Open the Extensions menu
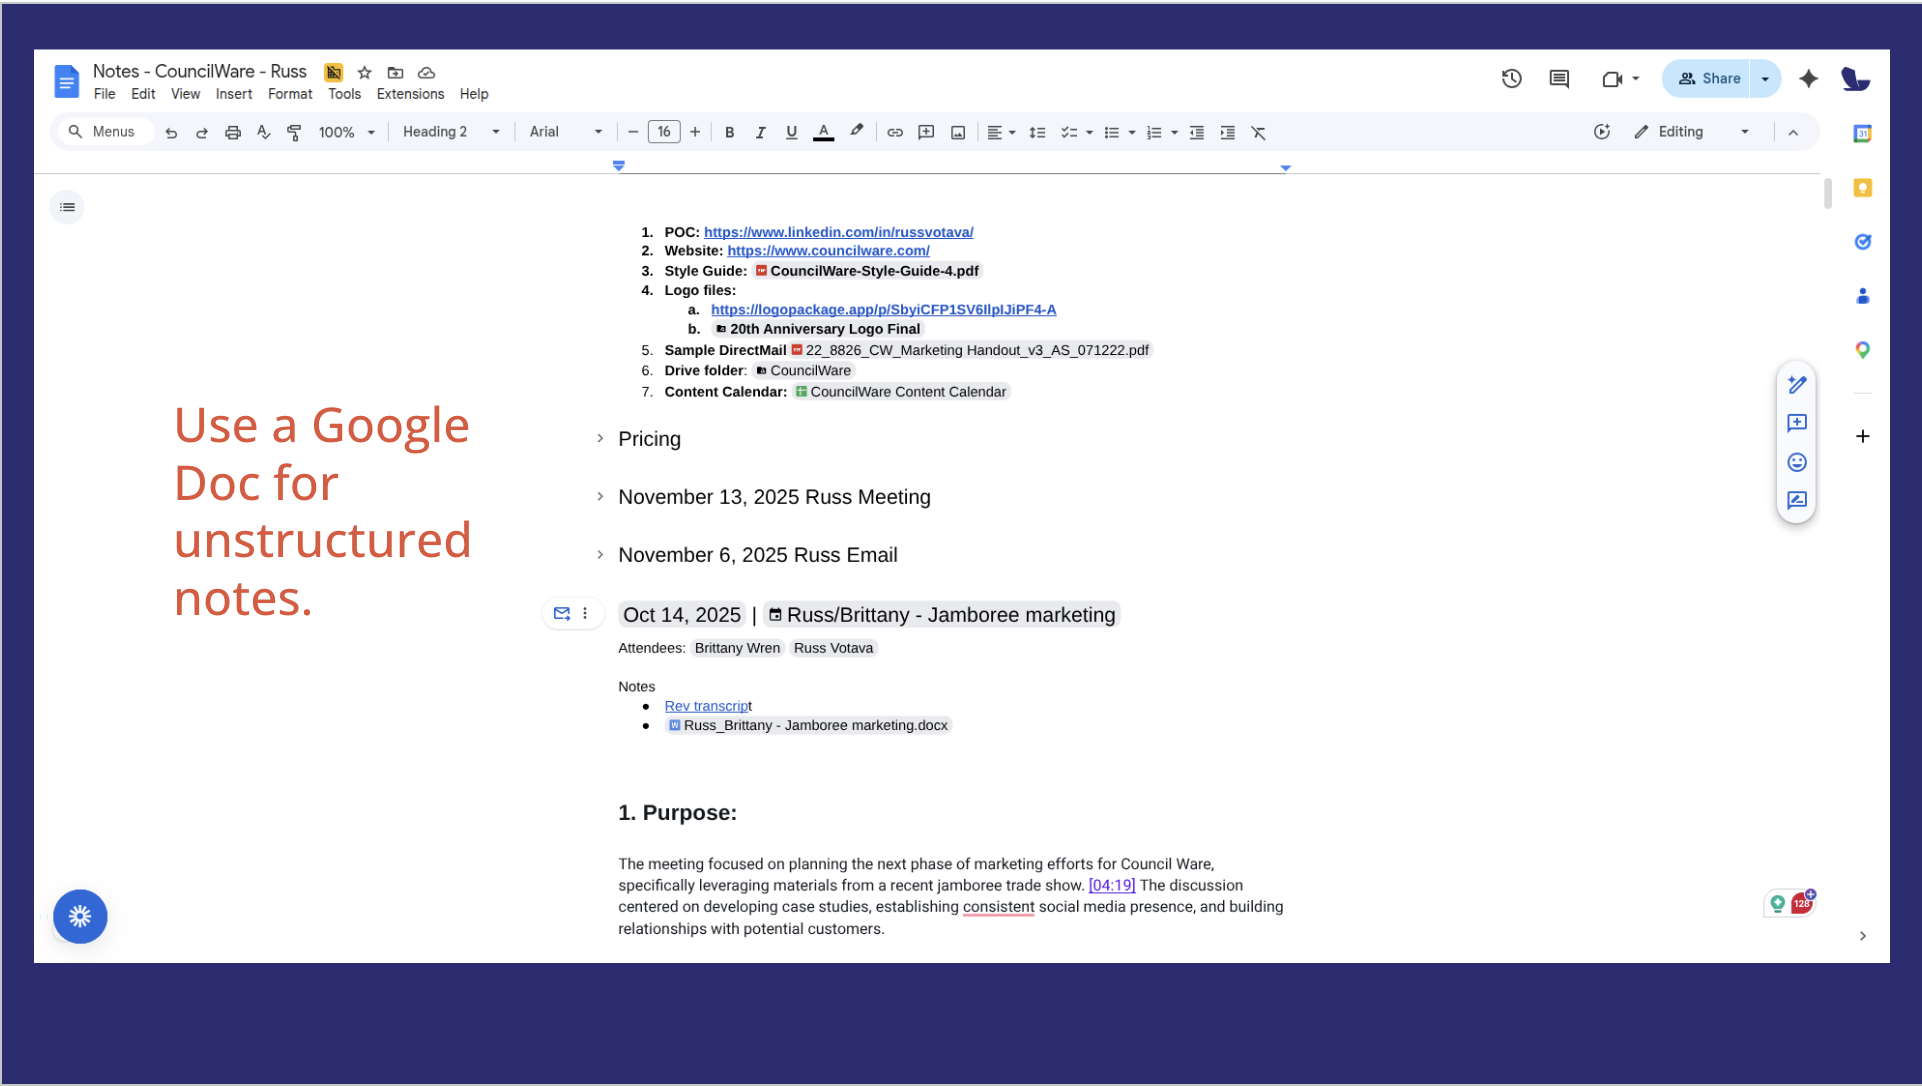The height and width of the screenshot is (1086, 1922). pyautogui.click(x=410, y=94)
